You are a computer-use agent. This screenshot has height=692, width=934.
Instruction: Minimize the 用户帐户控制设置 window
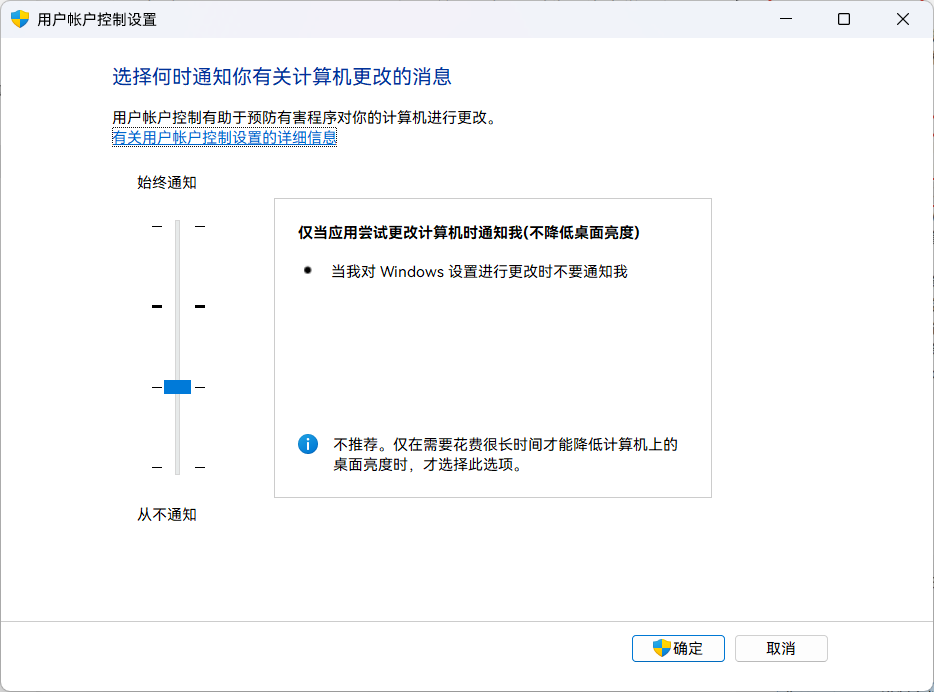click(x=786, y=19)
